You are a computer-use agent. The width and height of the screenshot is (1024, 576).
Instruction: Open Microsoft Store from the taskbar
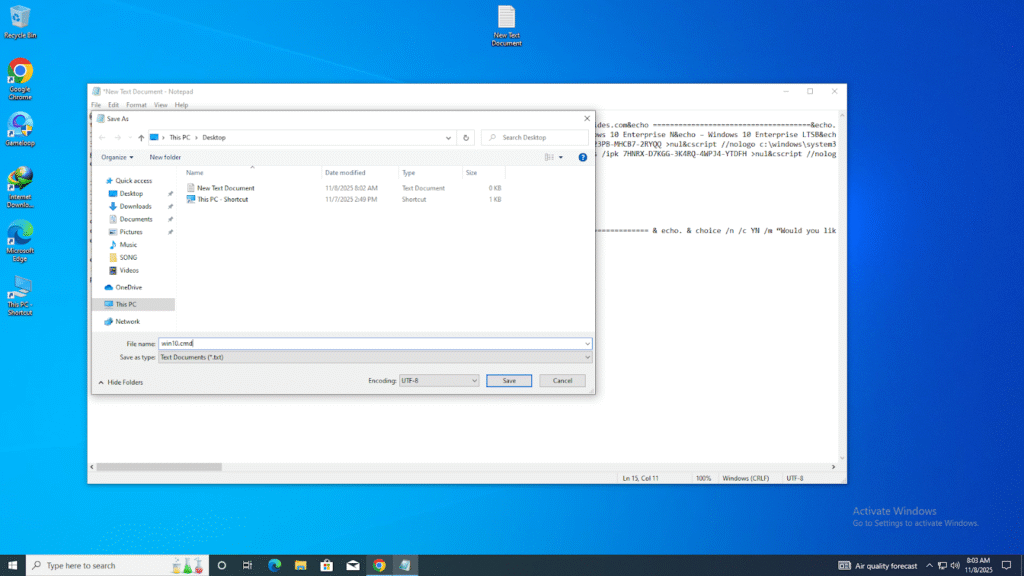(326, 565)
